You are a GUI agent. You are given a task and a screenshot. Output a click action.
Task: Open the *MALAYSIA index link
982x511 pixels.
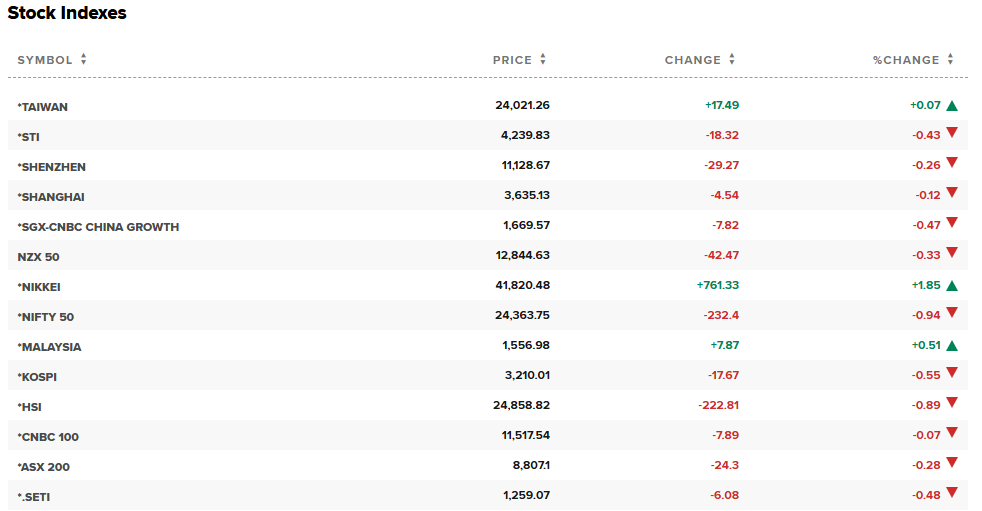coord(49,348)
